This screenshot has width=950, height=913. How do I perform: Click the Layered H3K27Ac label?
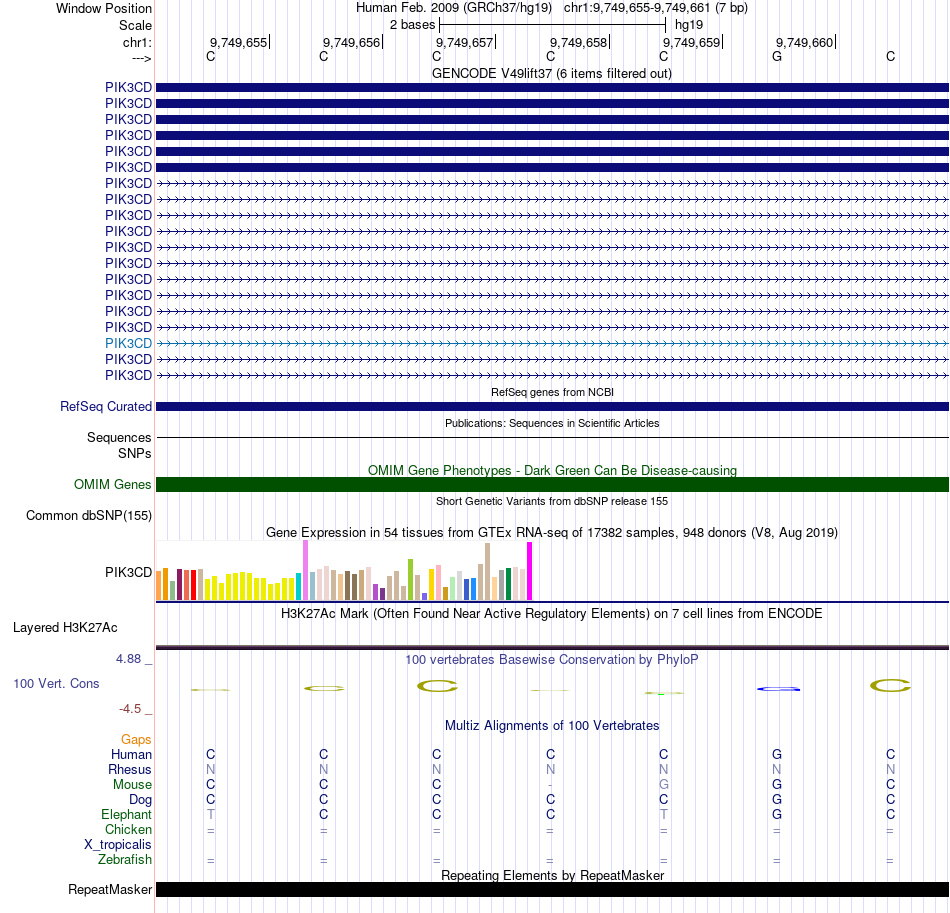pos(65,628)
